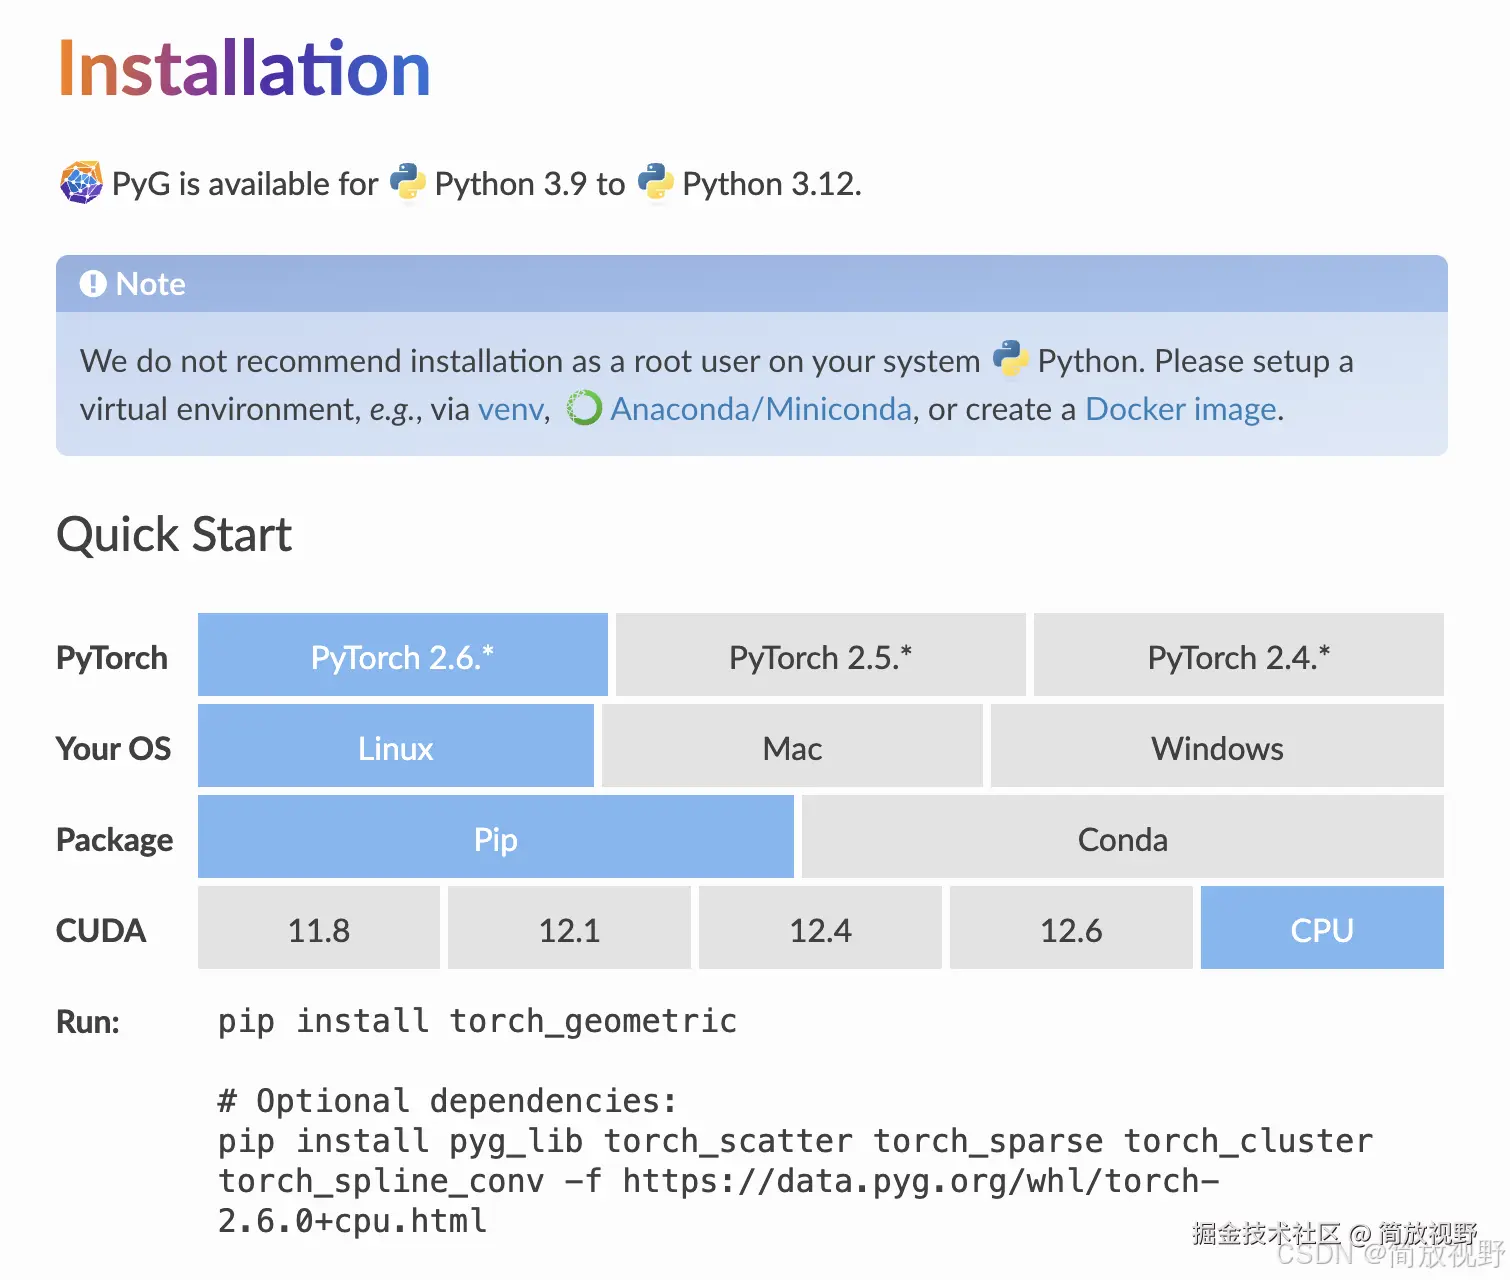The width and height of the screenshot is (1510, 1280).
Task: Select the PyTorch 2.6.* option
Action: coord(403,655)
